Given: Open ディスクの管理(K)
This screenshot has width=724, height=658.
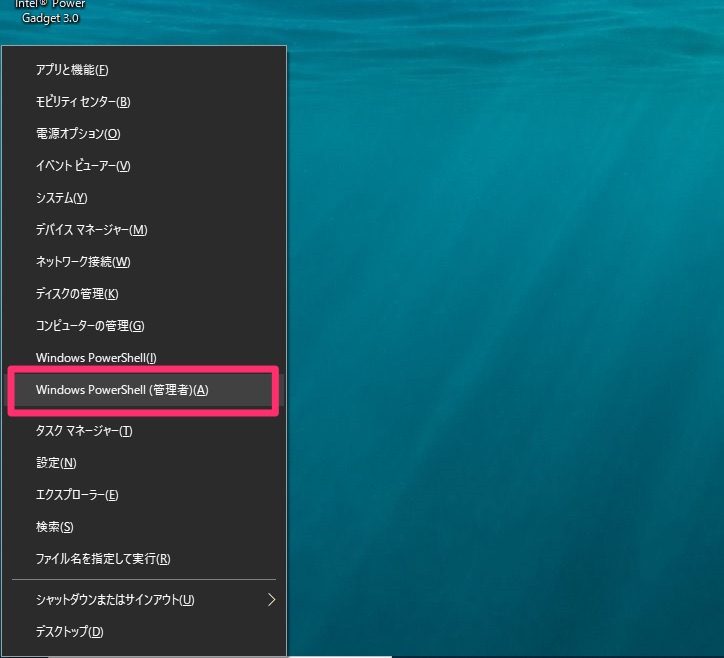Looking at the screenshot, I should [x=144, y=294].
